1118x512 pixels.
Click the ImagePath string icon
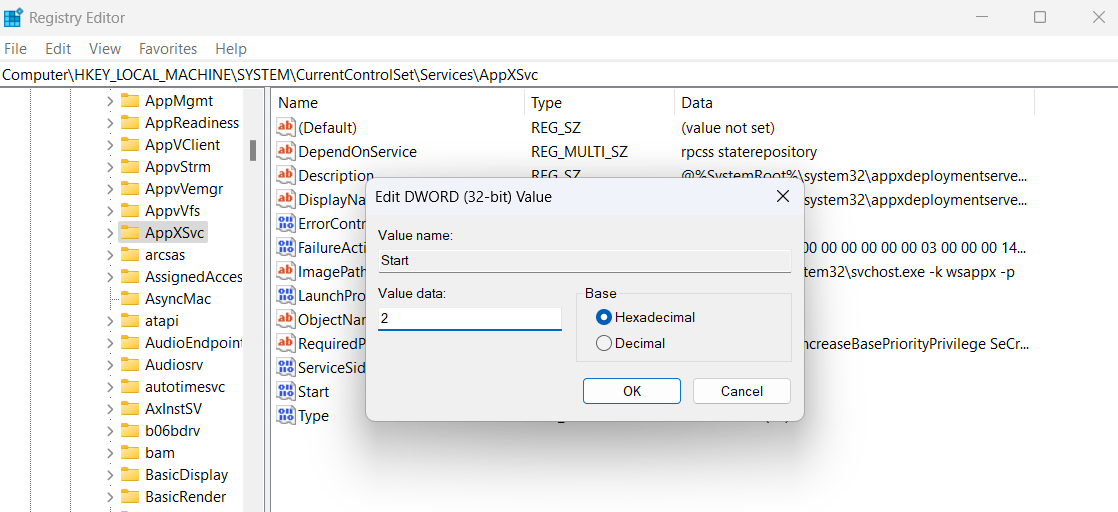tap(286, 272)
